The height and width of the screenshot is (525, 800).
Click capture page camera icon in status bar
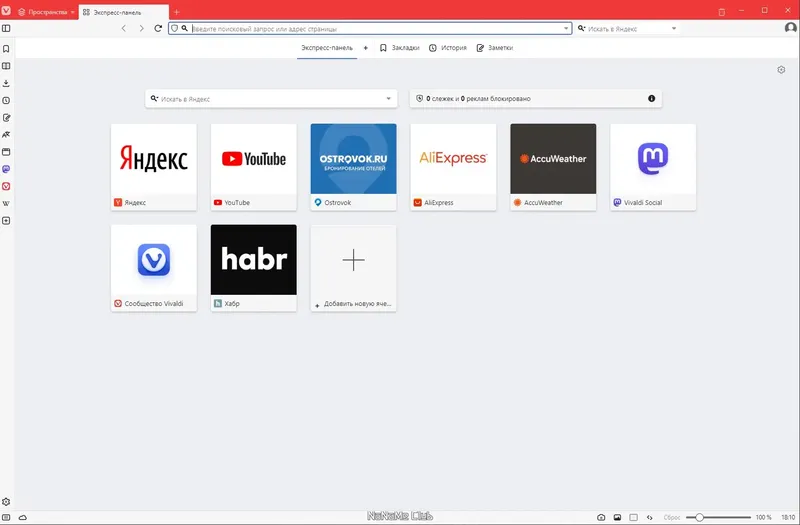(601, 517)
